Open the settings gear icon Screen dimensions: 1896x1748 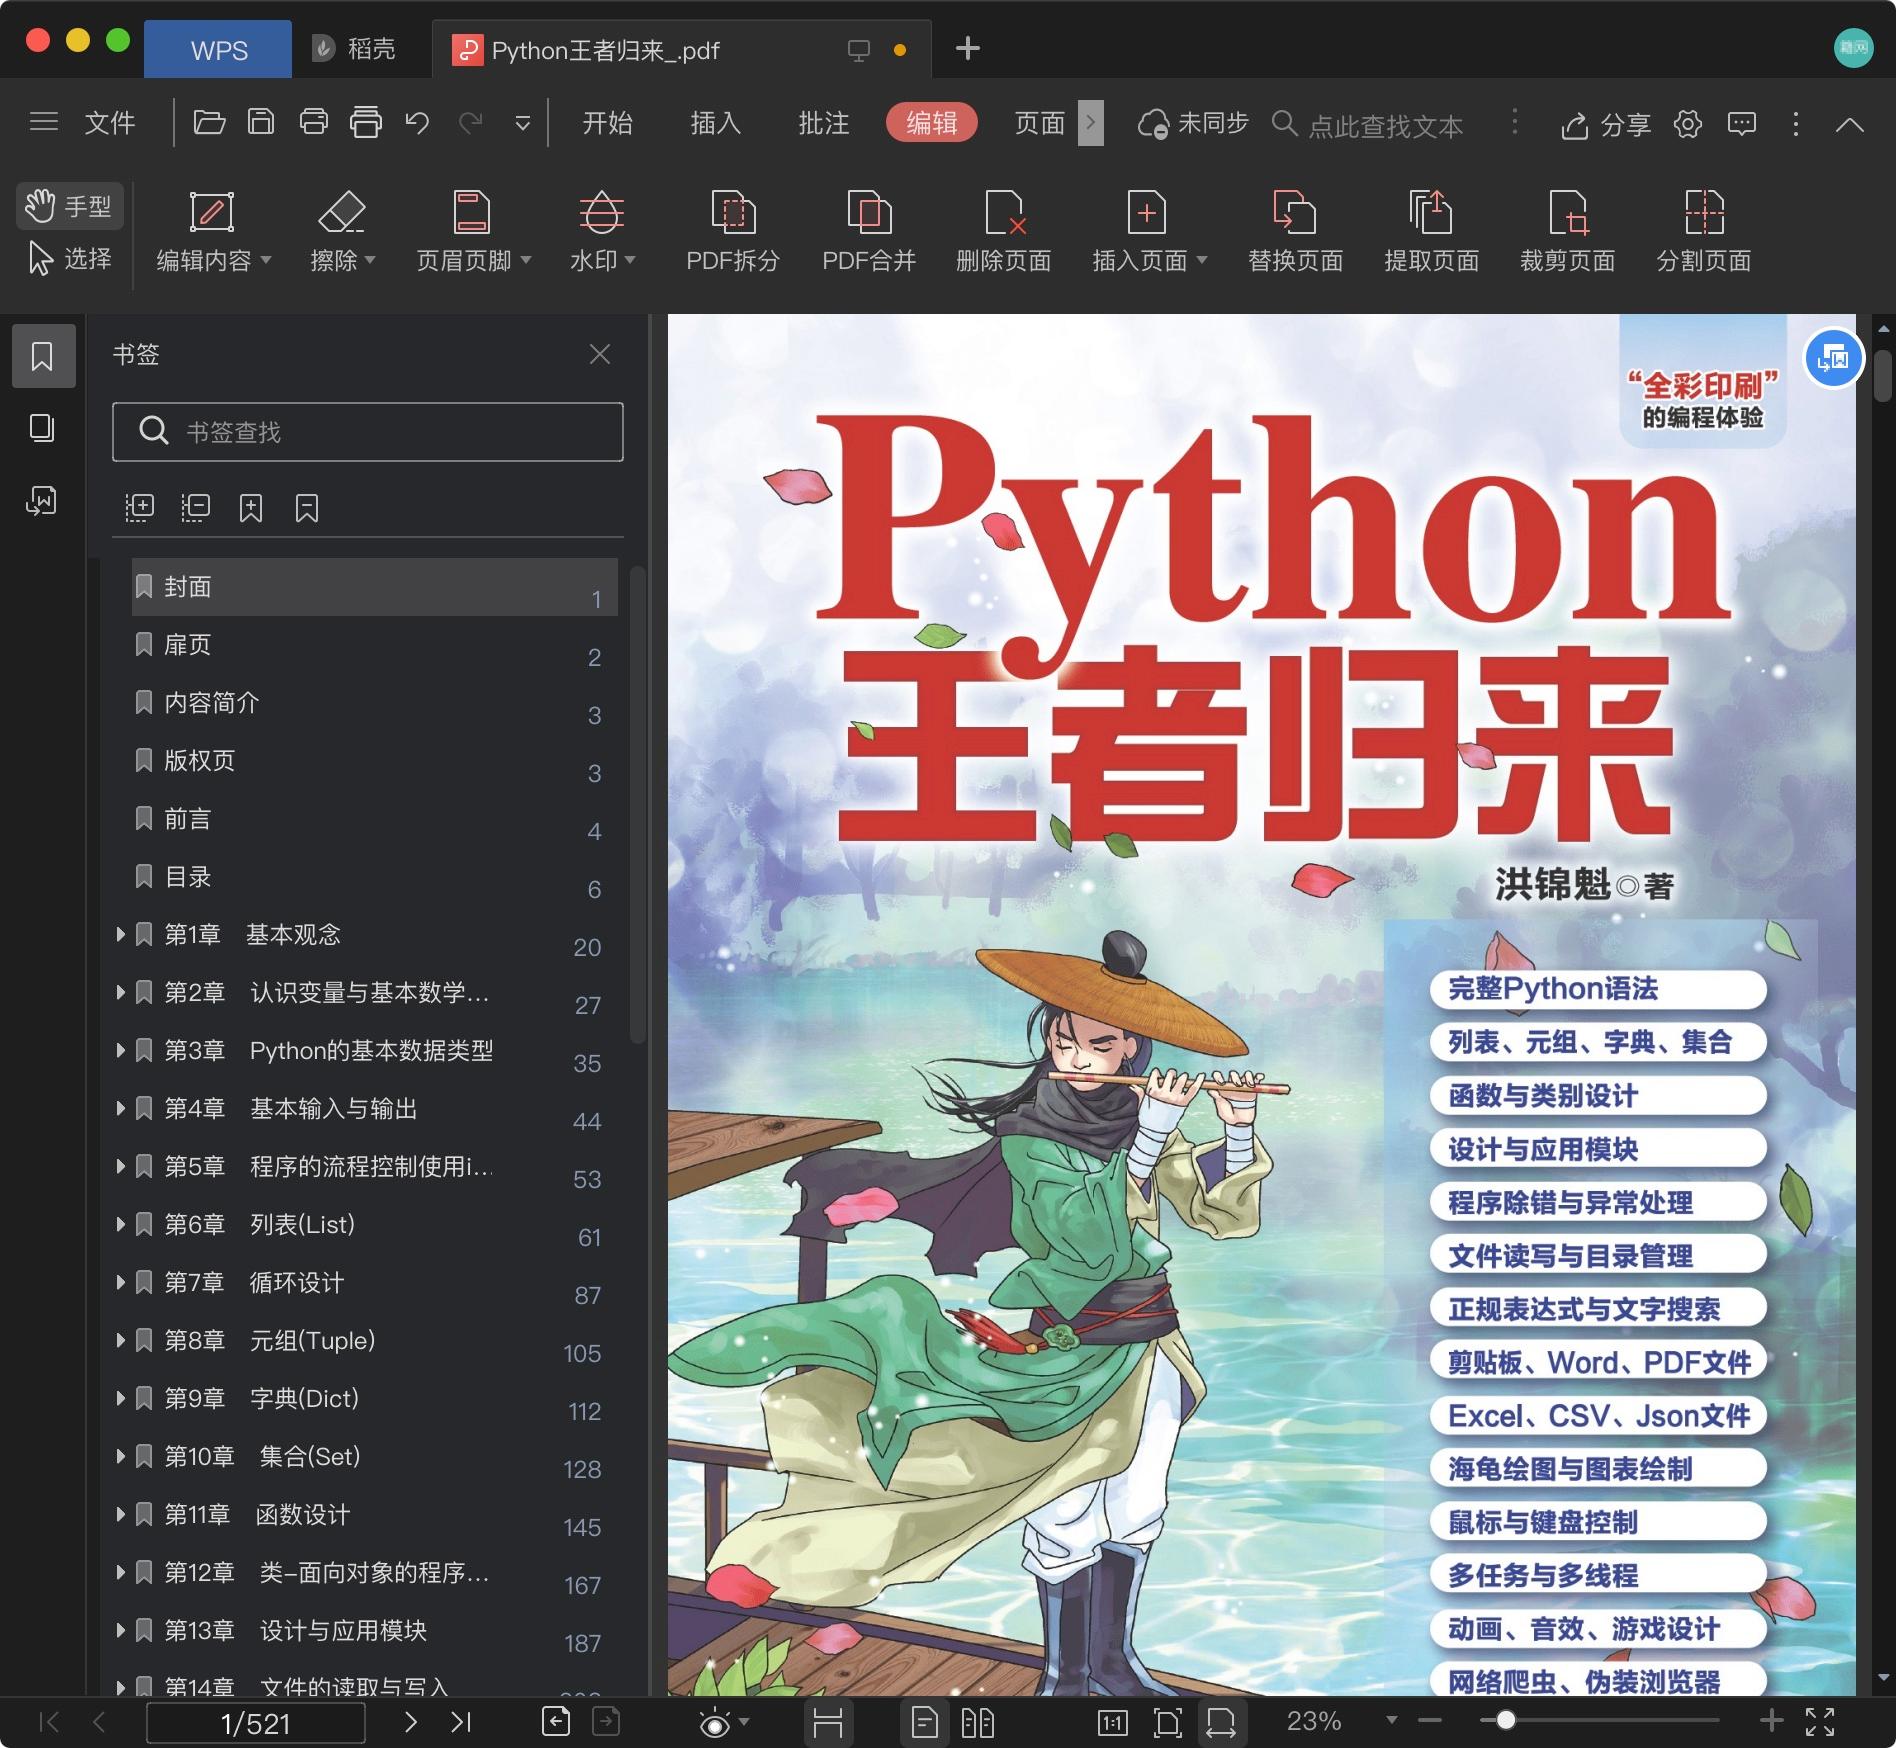tap(1688, 124)
